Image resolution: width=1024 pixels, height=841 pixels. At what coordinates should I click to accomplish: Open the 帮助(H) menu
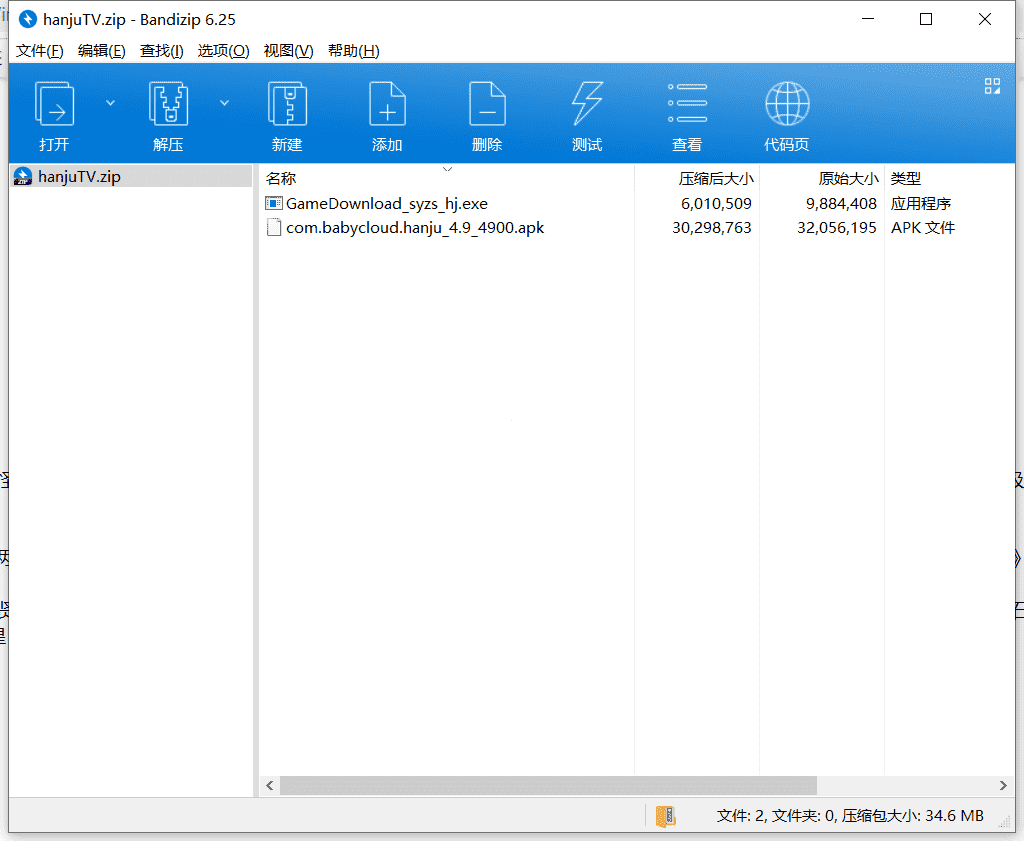tap(353, 51)
